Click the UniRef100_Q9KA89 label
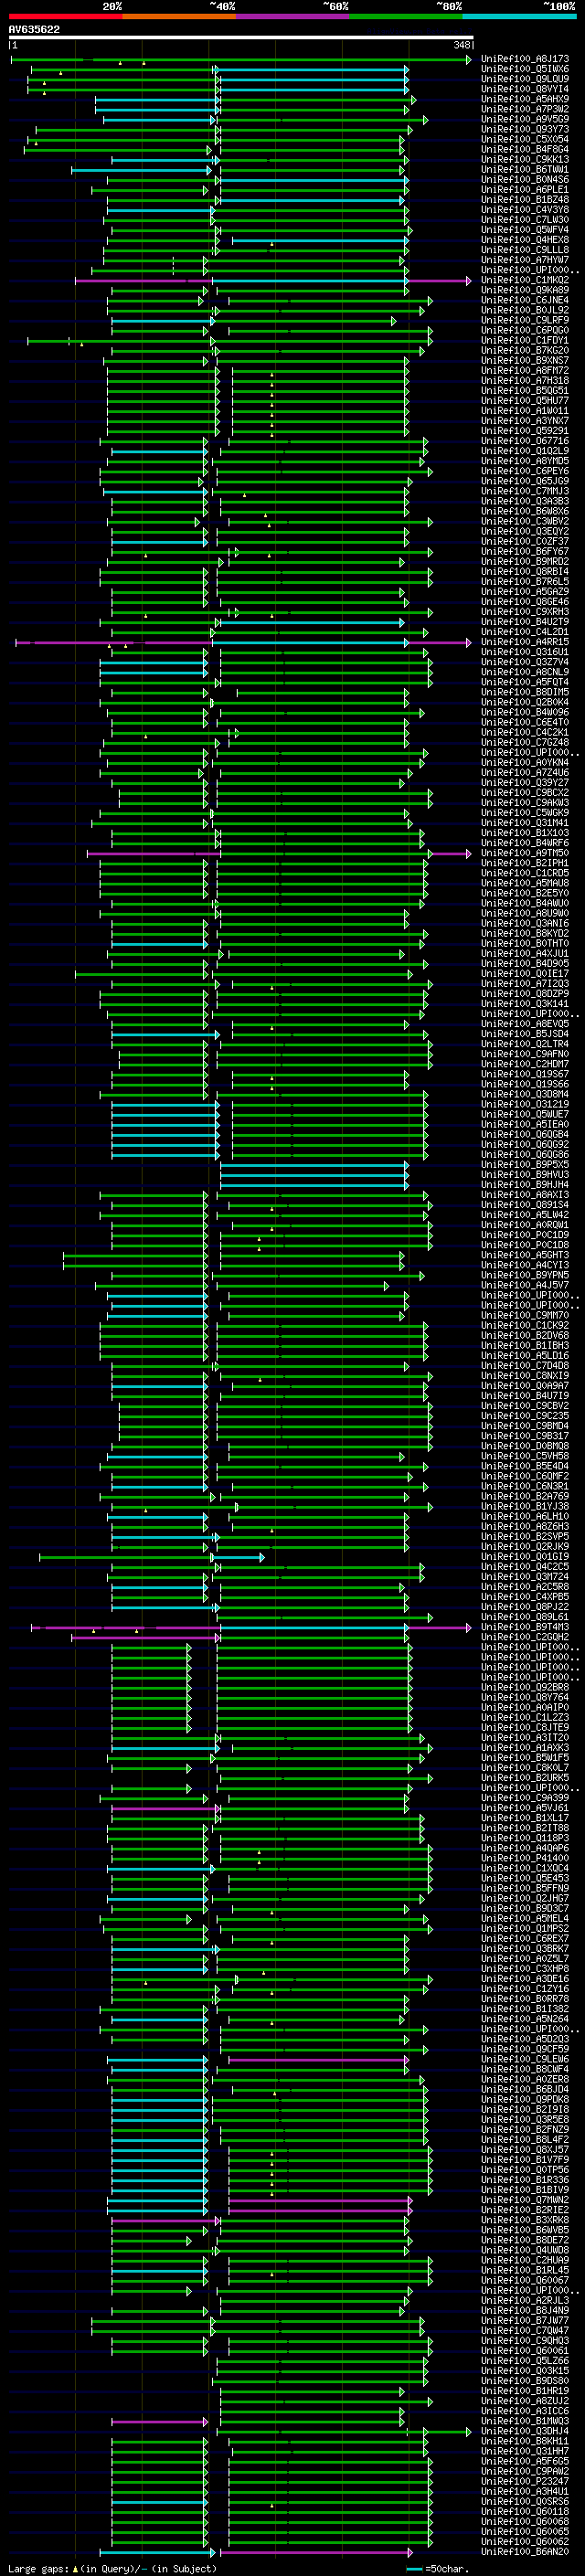 [x=525, y=290]
